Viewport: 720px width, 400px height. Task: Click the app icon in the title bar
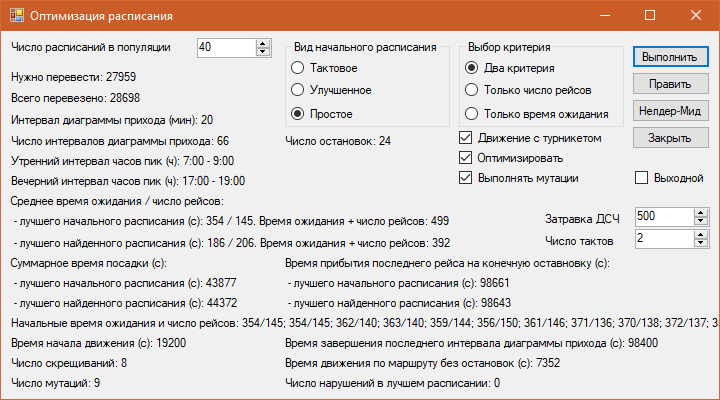click(x=15, y=16)
